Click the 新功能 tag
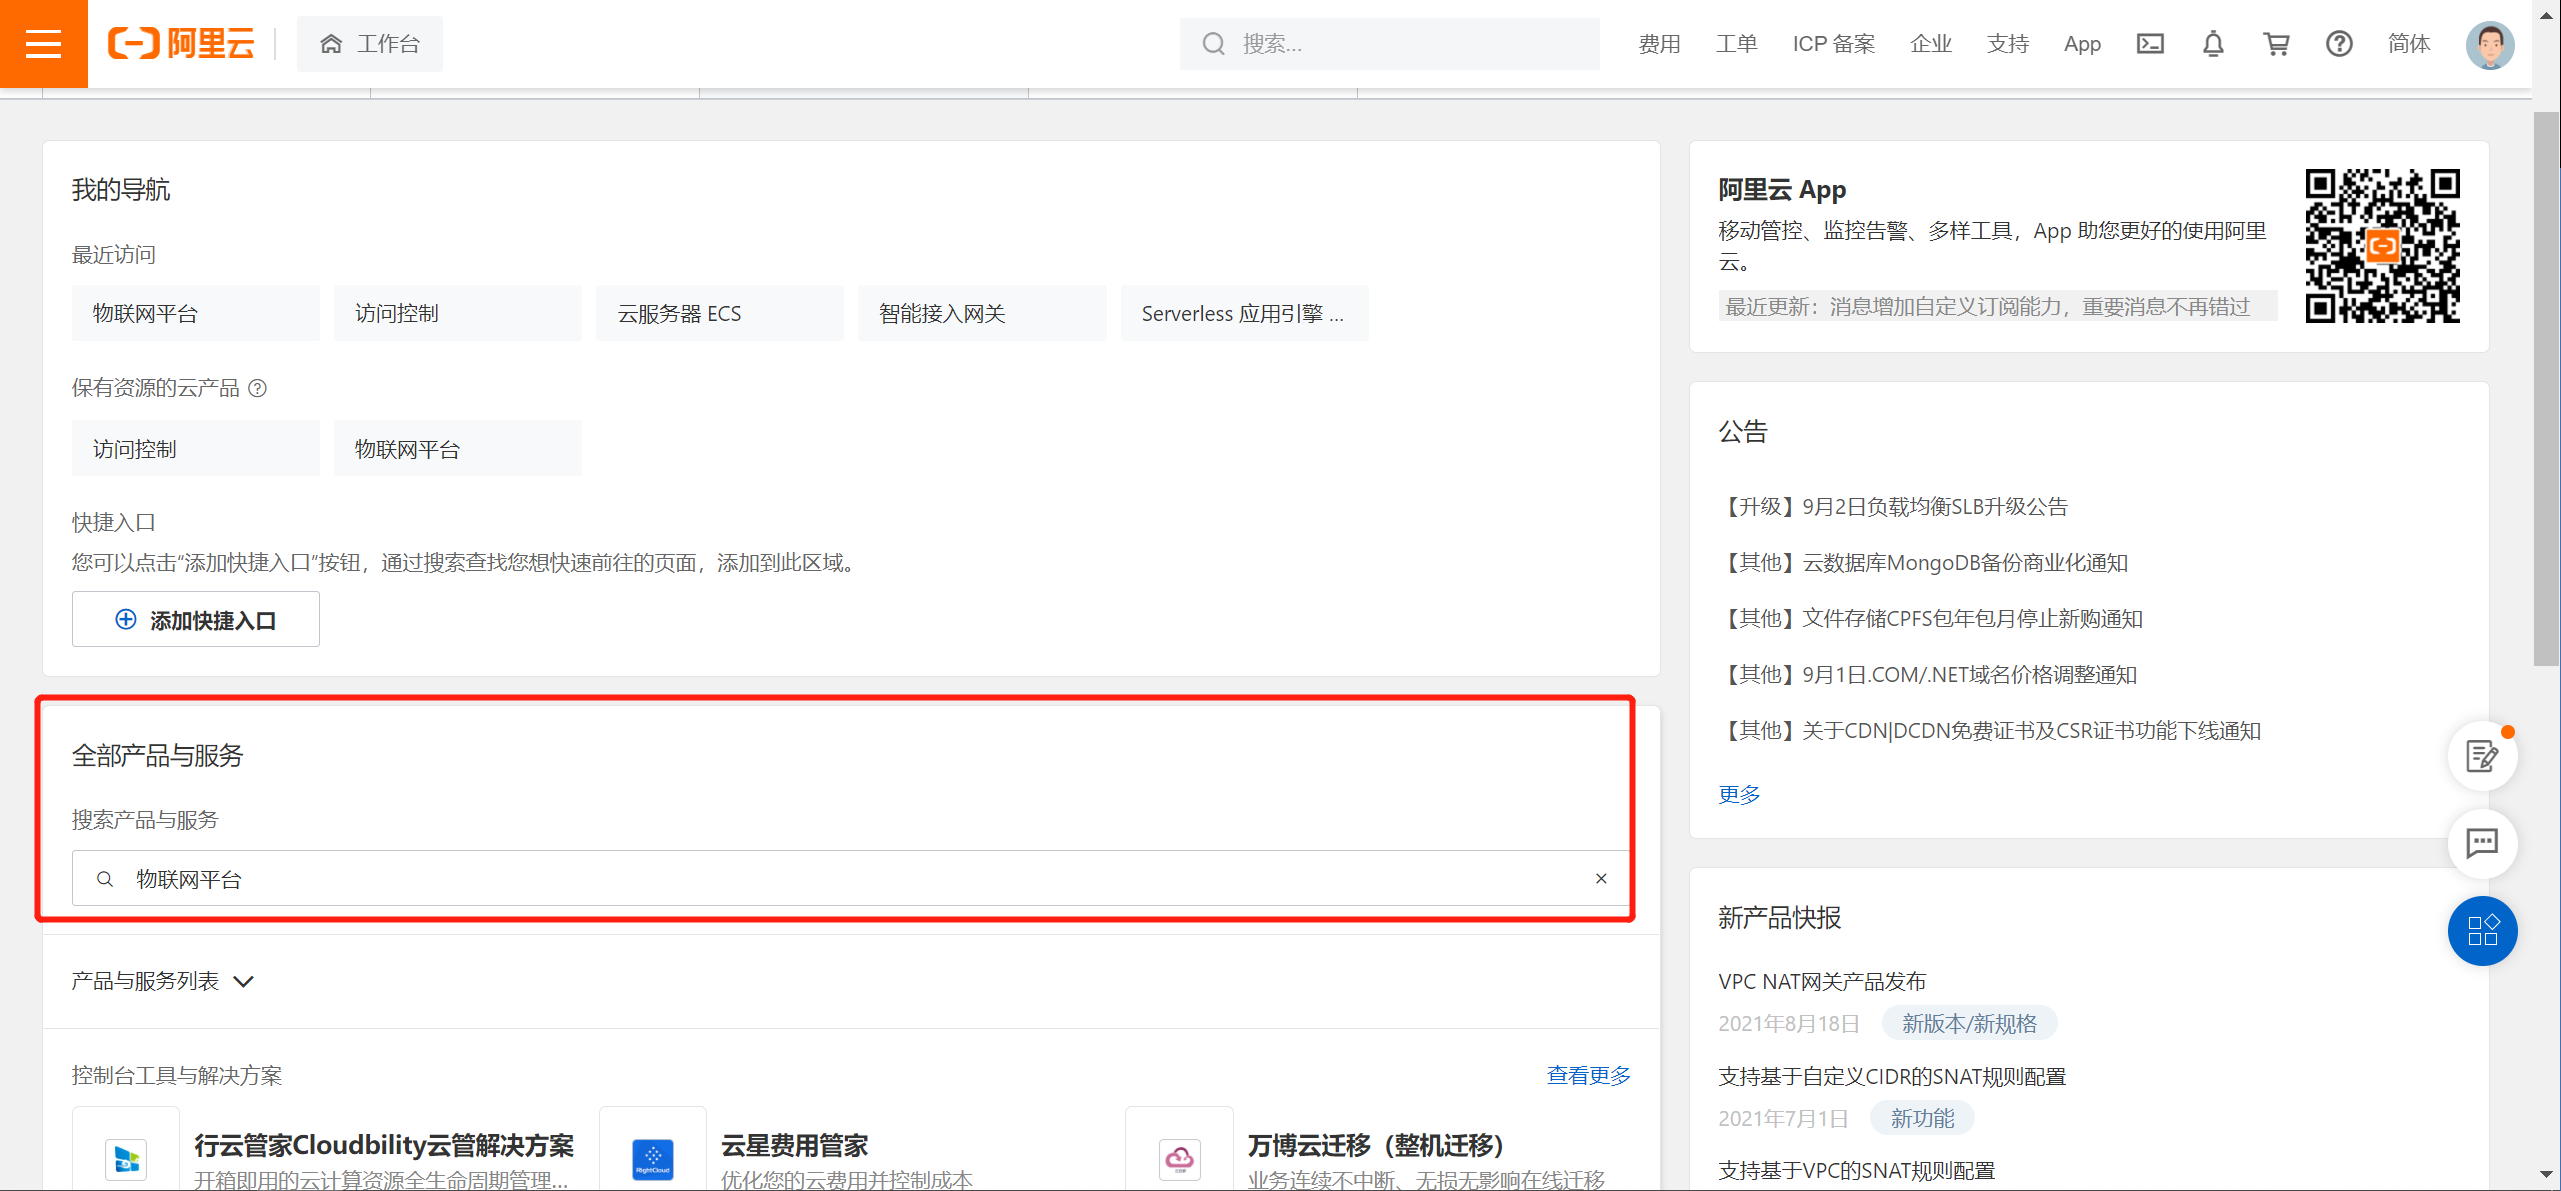The width and height of the screenshot is (2561, 1191). coord(1922,1118)
